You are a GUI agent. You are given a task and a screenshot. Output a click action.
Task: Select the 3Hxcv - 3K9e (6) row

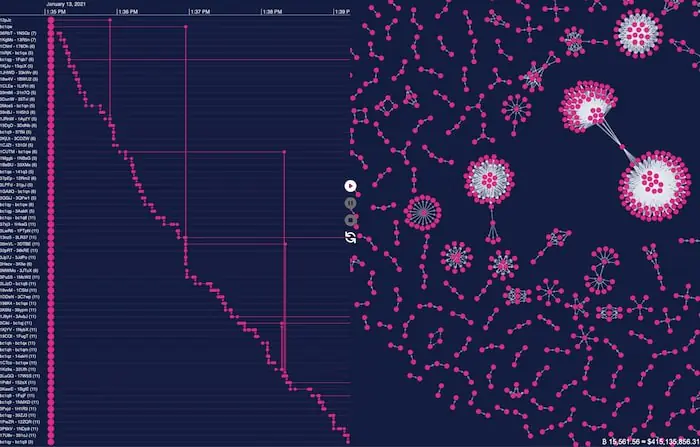(17, 263)
